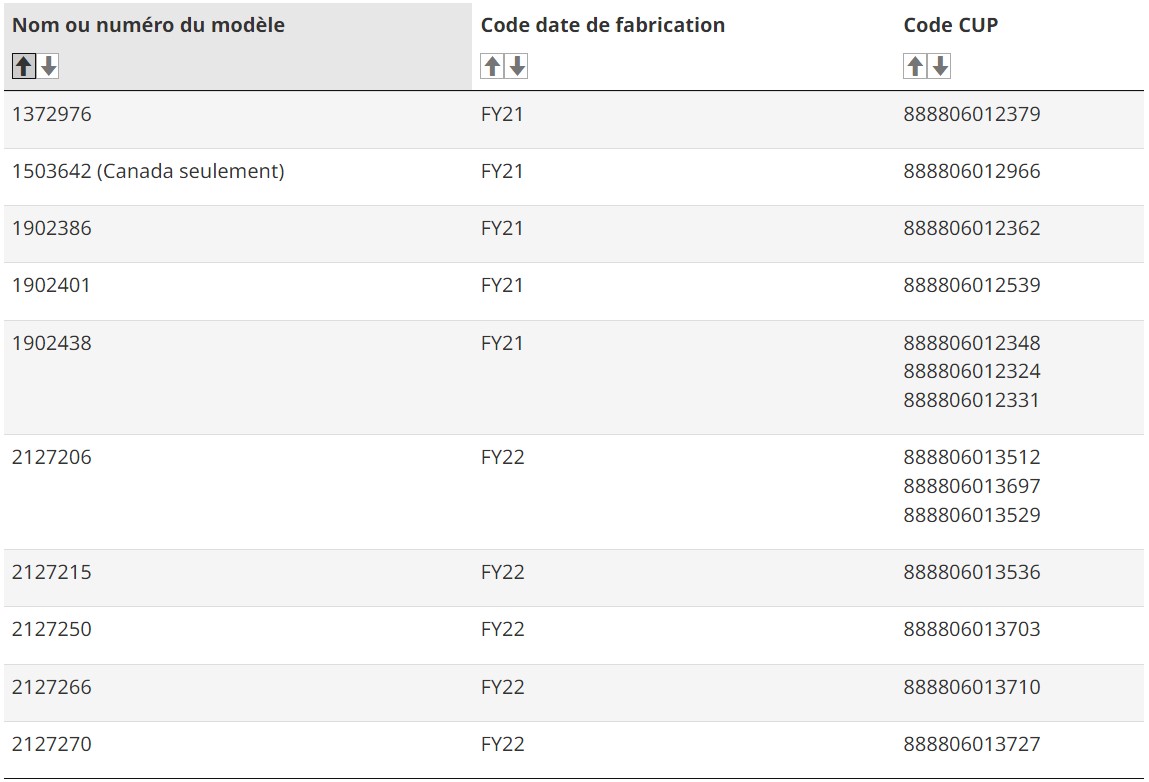Select UPC code 888806013697

click(972, 486)
